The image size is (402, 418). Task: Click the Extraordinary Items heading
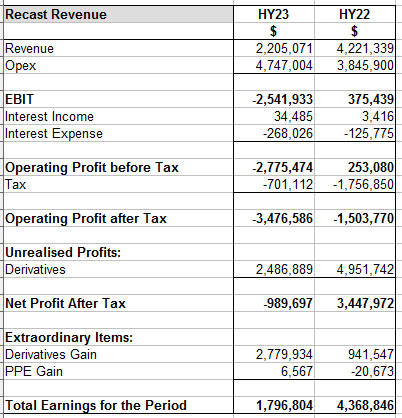[x=69, y=338]
